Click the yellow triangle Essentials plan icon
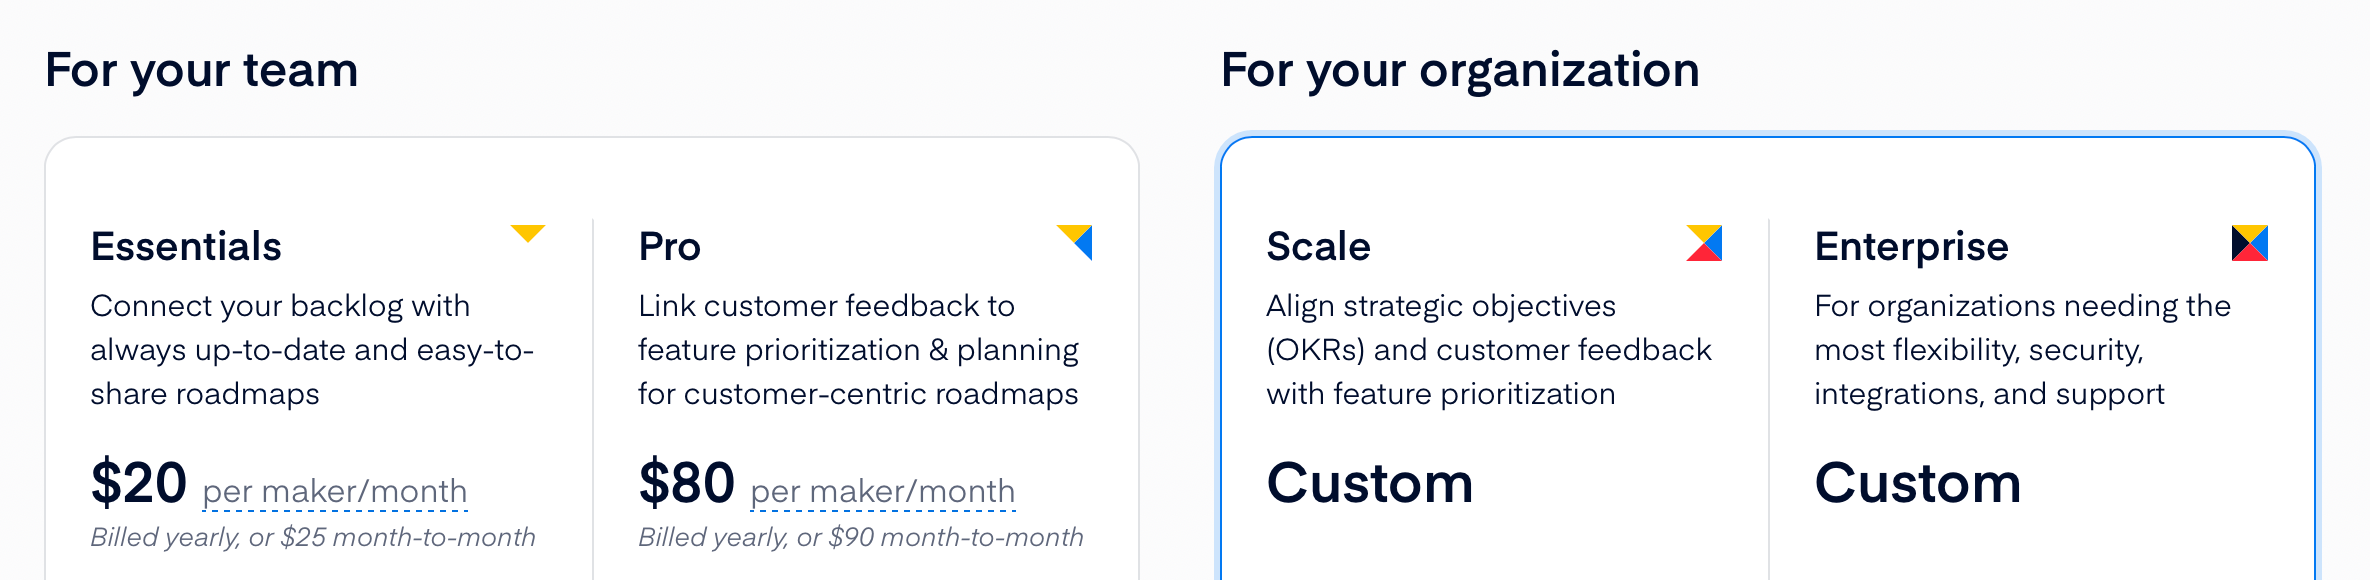This screenshot has width=2370, height=580. click(x=527, y=234)
